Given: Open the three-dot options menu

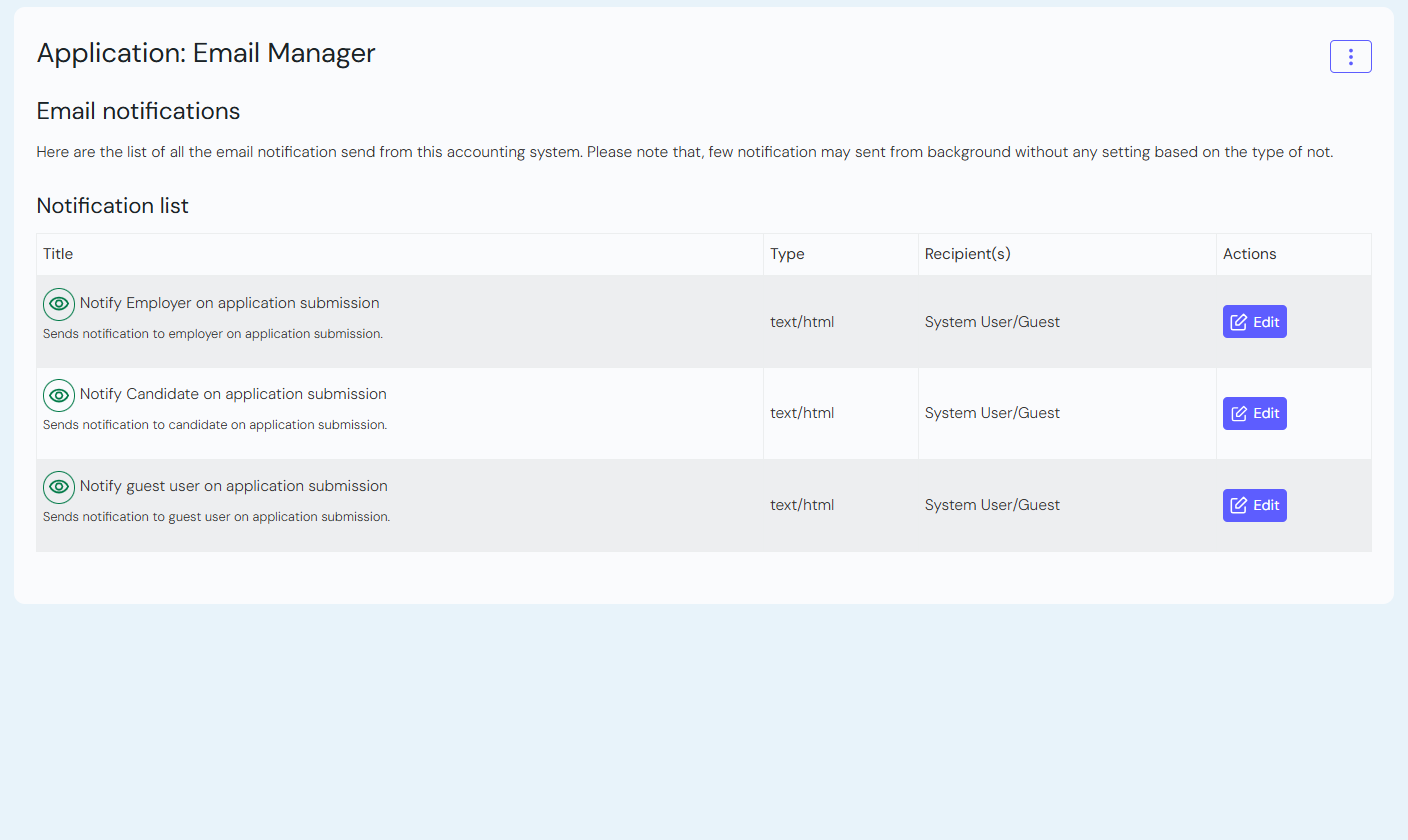Looking at the screenshot, I should [x=1350, y=57].
